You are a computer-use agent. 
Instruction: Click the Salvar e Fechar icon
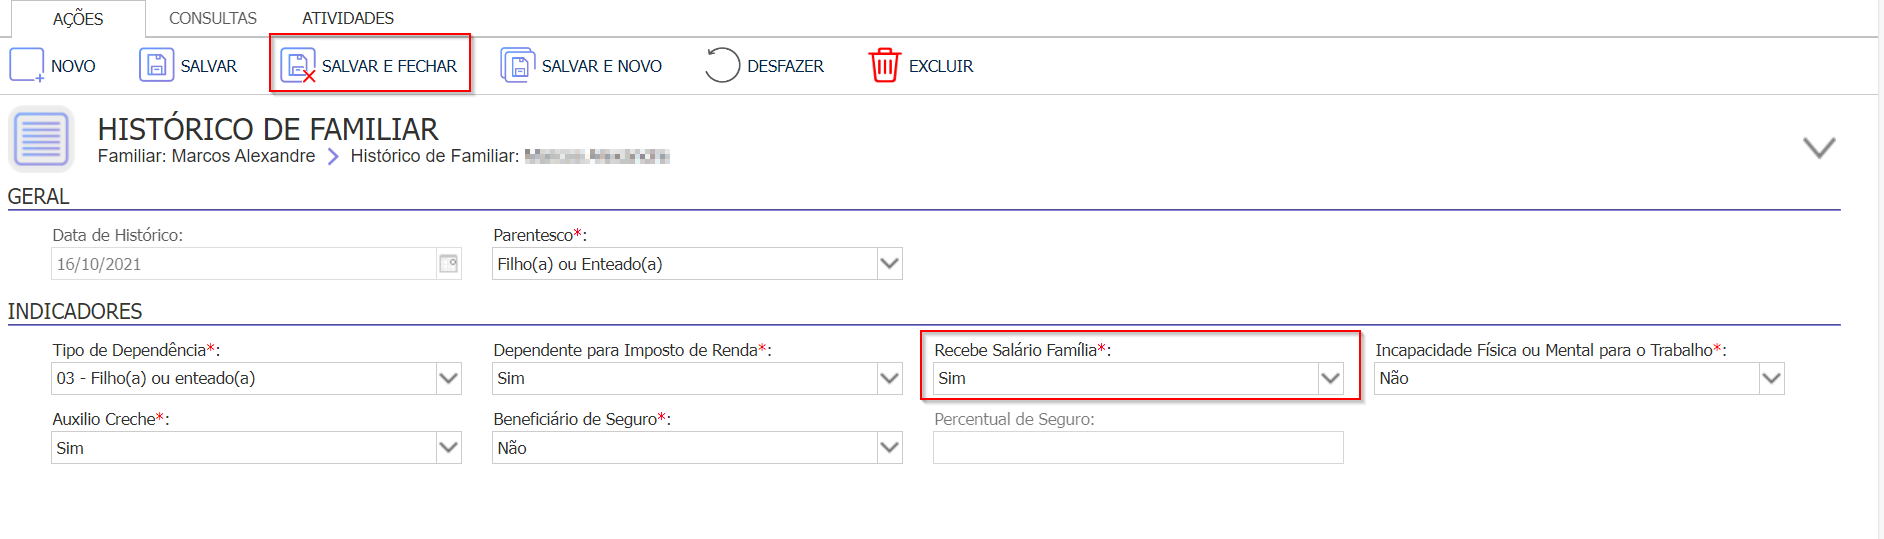pos(298,66)
